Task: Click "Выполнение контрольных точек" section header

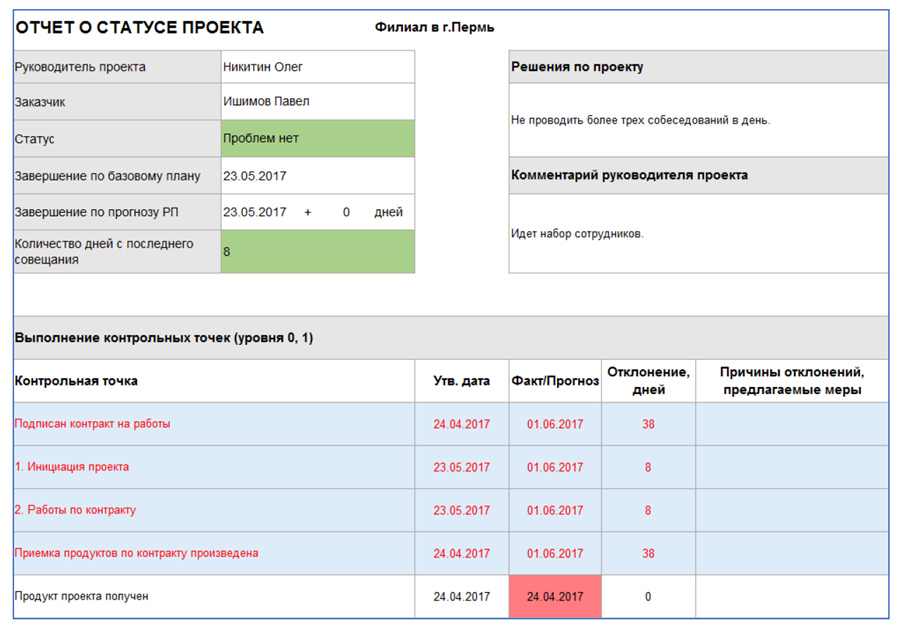Action: pos(164,338)
